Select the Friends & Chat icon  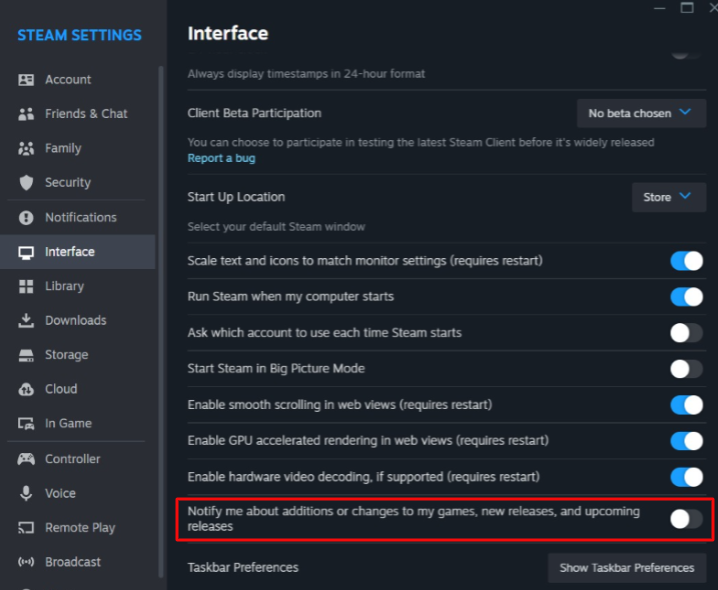[26, 114]
